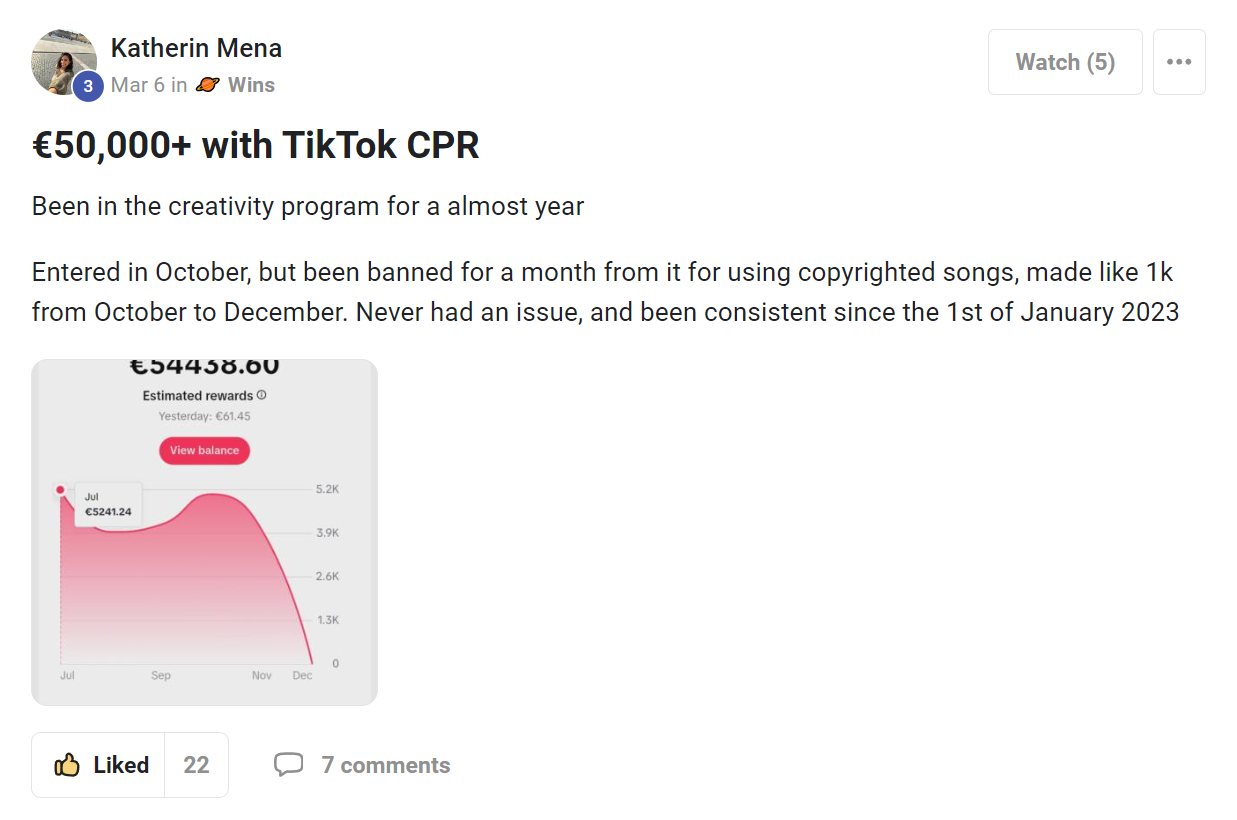The height and width of the screenshot is (820, 1237).
Task: Click the red Jul data point on the chart
Action: [60, 490]
